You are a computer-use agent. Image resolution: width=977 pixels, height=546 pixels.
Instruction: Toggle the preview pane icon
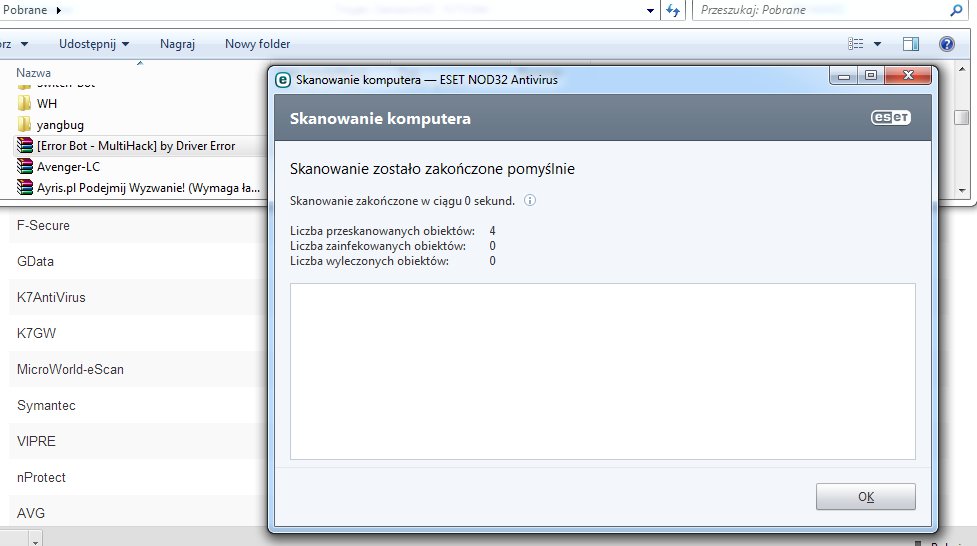pyautogui.click(x=911, y=44)
